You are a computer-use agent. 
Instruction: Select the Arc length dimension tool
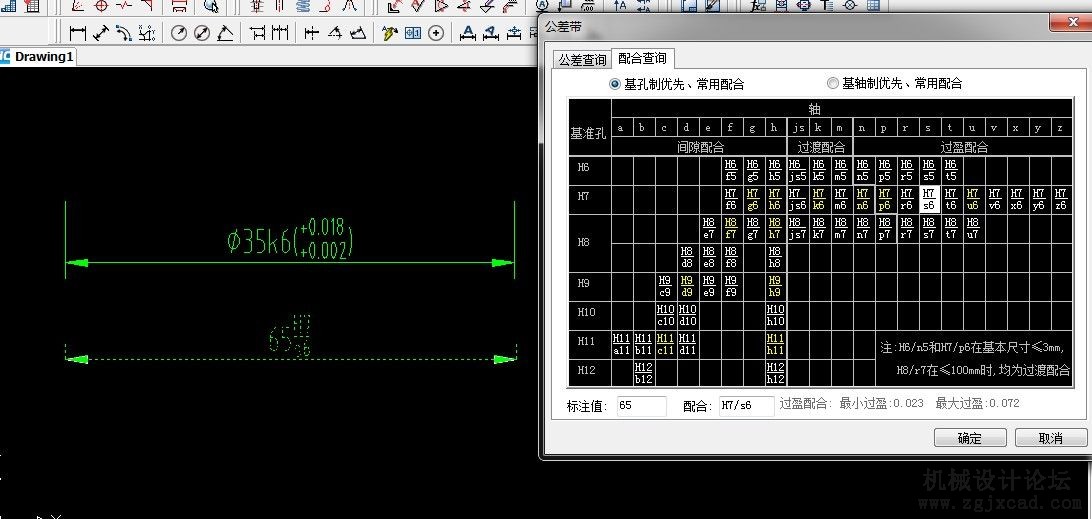point(123,33)
